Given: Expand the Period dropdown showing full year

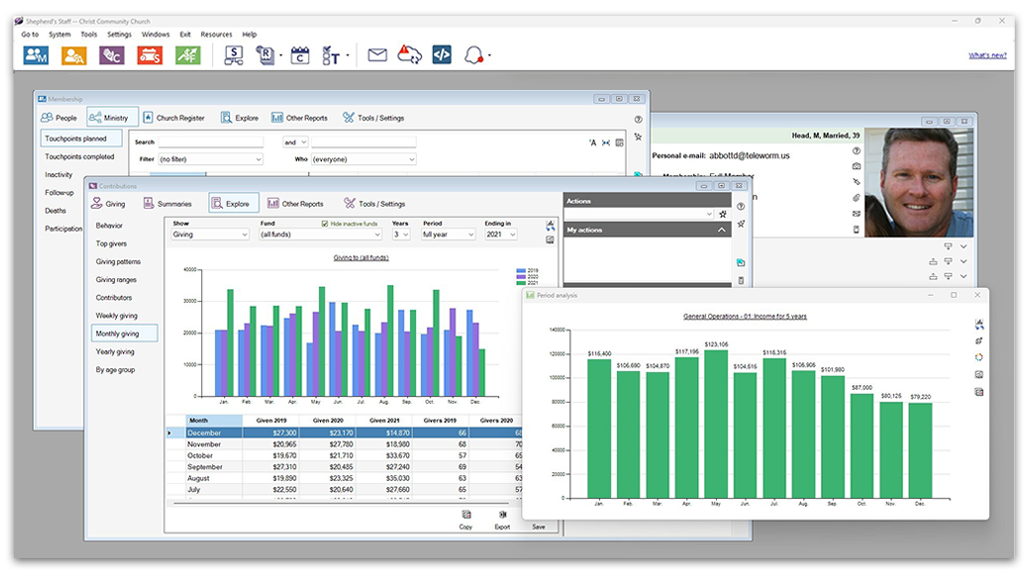Looking at the screenshot, I should (447, 234).
